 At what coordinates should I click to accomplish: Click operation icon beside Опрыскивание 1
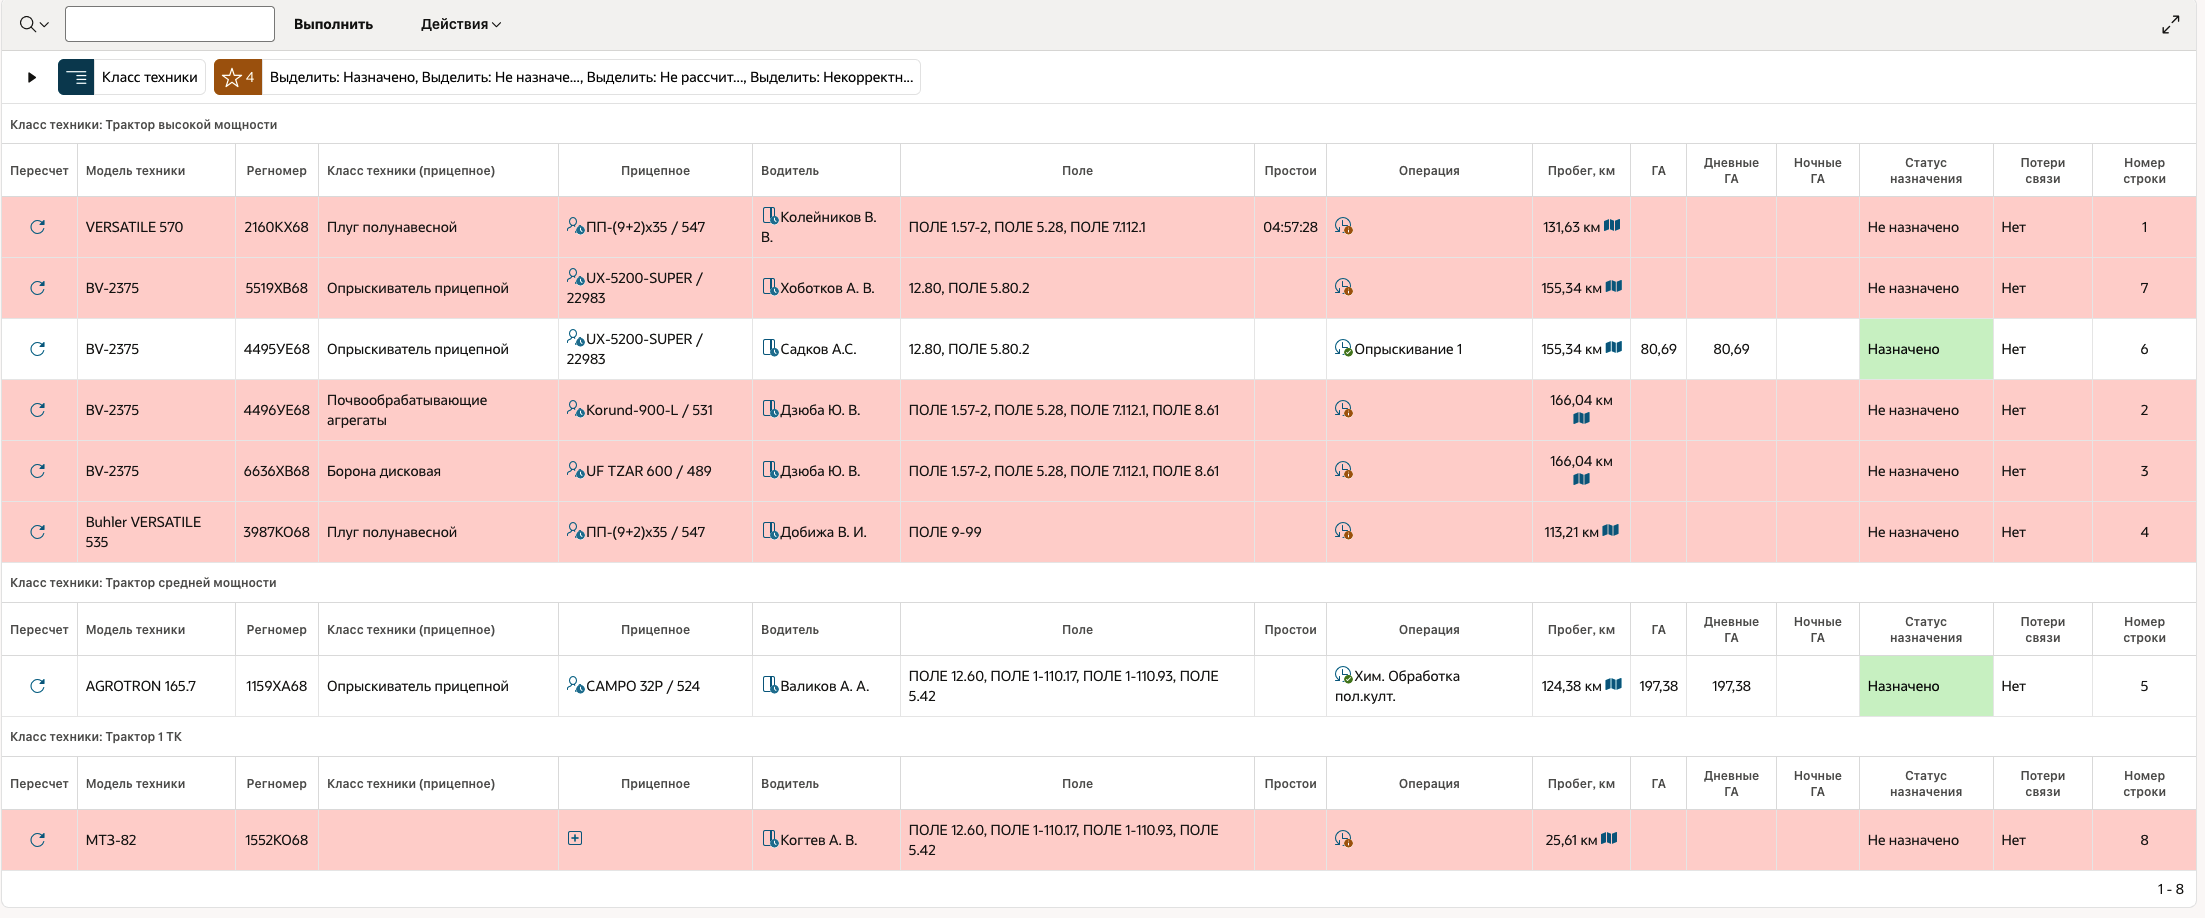coord(1343,348)
